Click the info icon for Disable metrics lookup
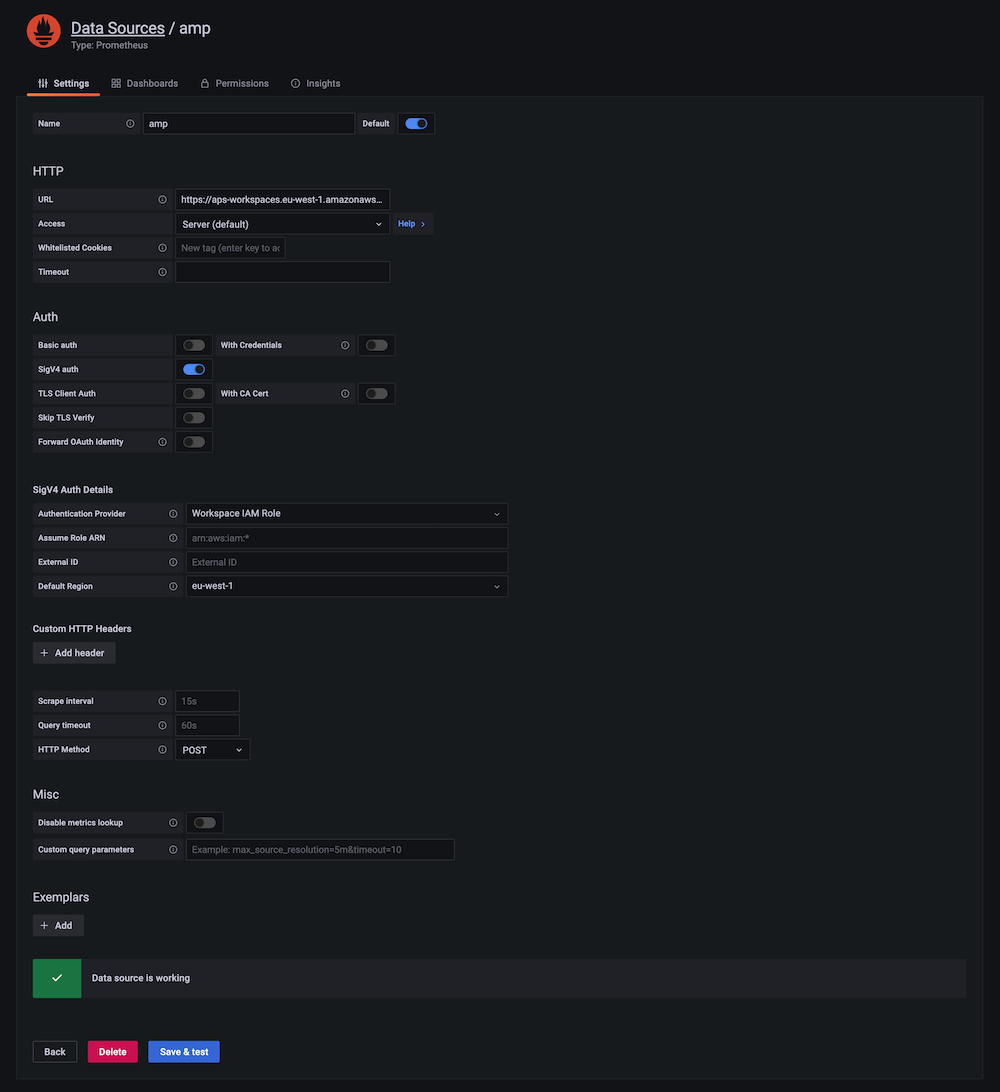This screenshot has width=1000, height=1092. 173,823
